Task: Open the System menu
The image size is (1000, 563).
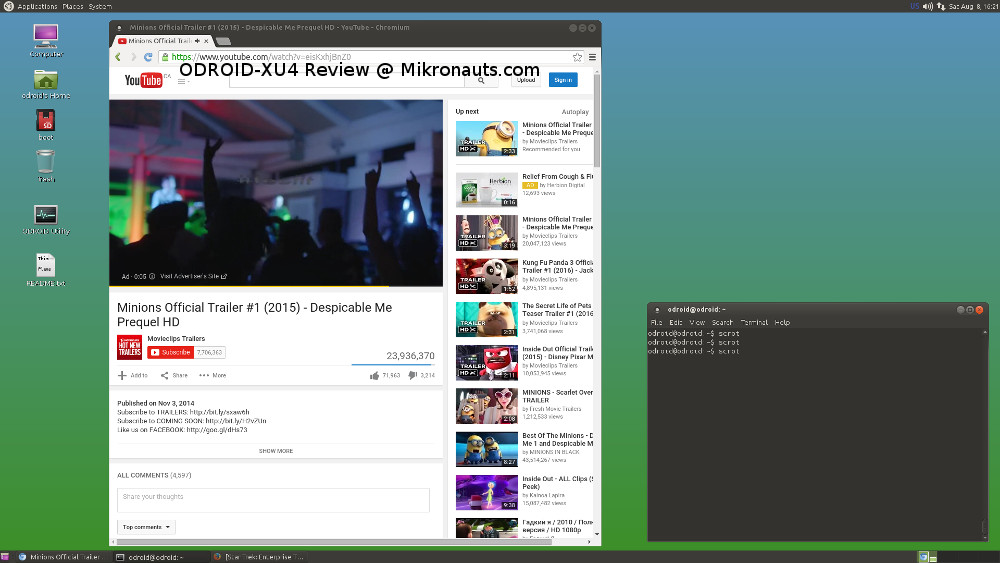Action: 100,6
